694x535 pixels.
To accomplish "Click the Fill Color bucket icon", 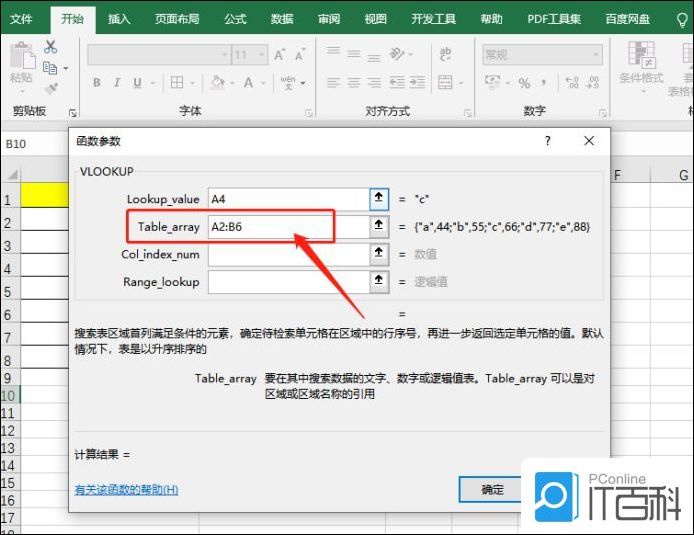I will tap(217, 82).
